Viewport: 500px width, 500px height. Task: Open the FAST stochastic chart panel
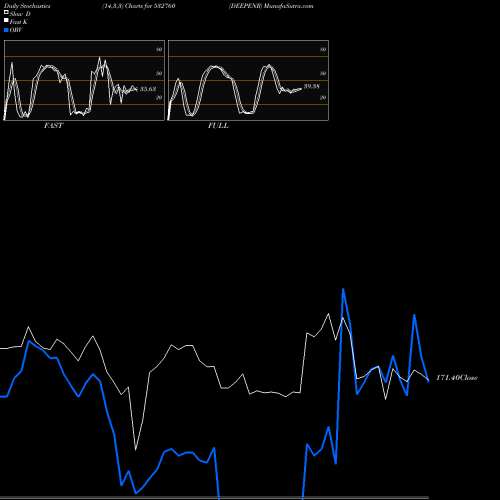tap(84, 80)
